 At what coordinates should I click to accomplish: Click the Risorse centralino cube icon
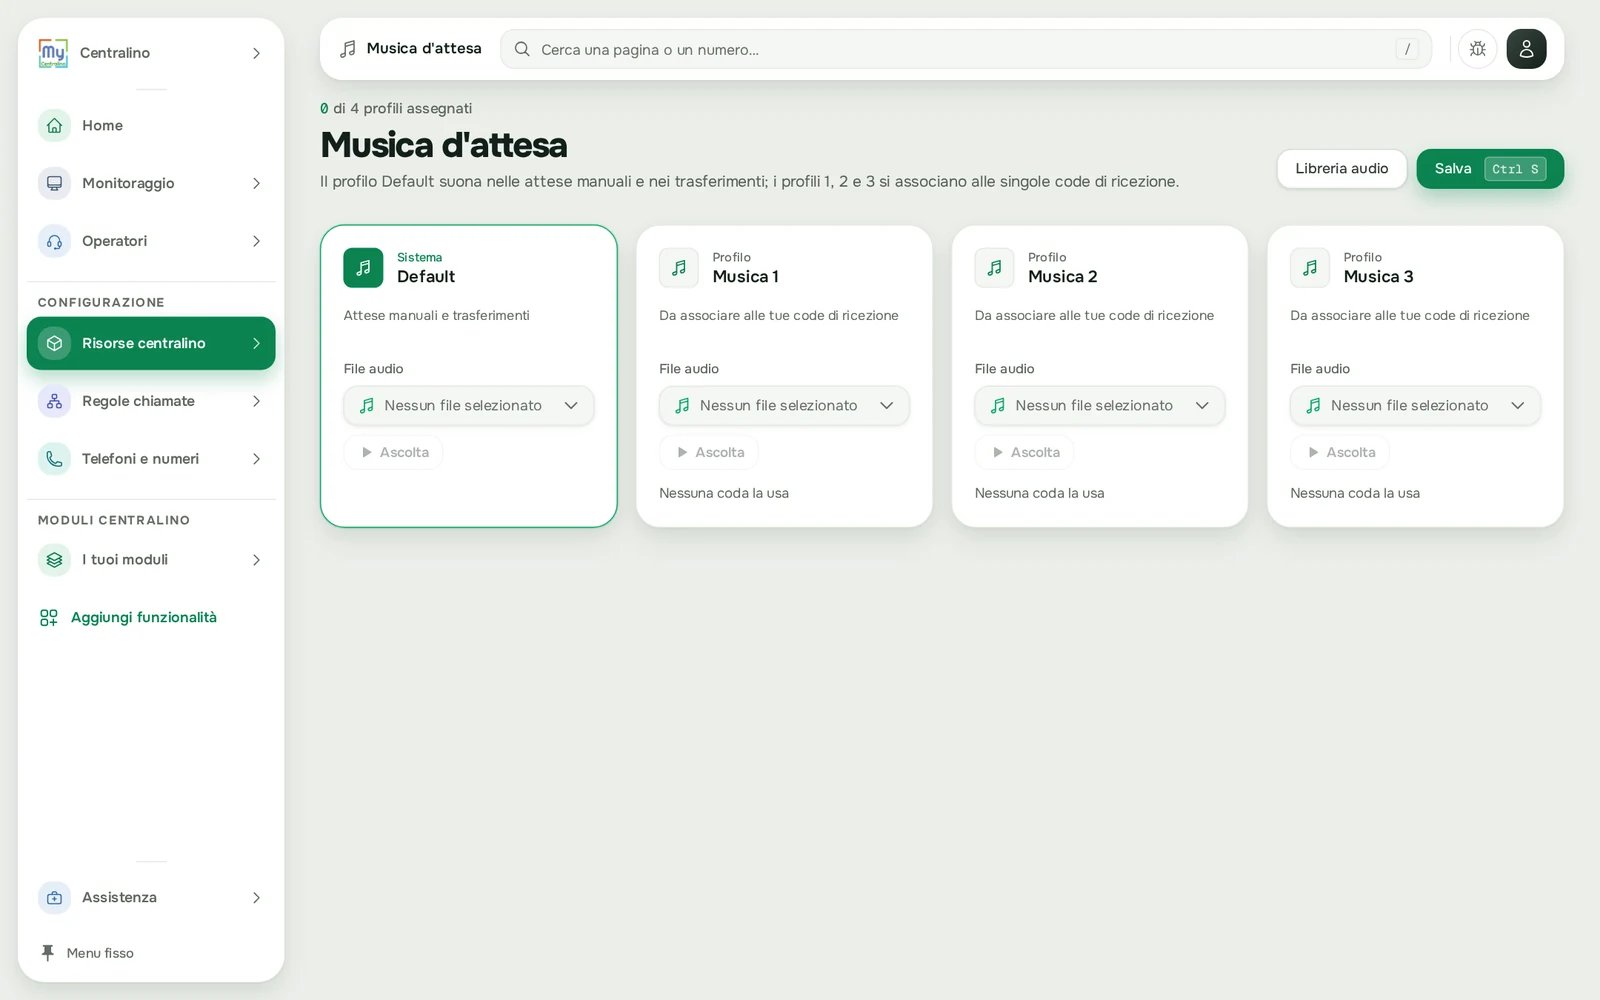54,343
